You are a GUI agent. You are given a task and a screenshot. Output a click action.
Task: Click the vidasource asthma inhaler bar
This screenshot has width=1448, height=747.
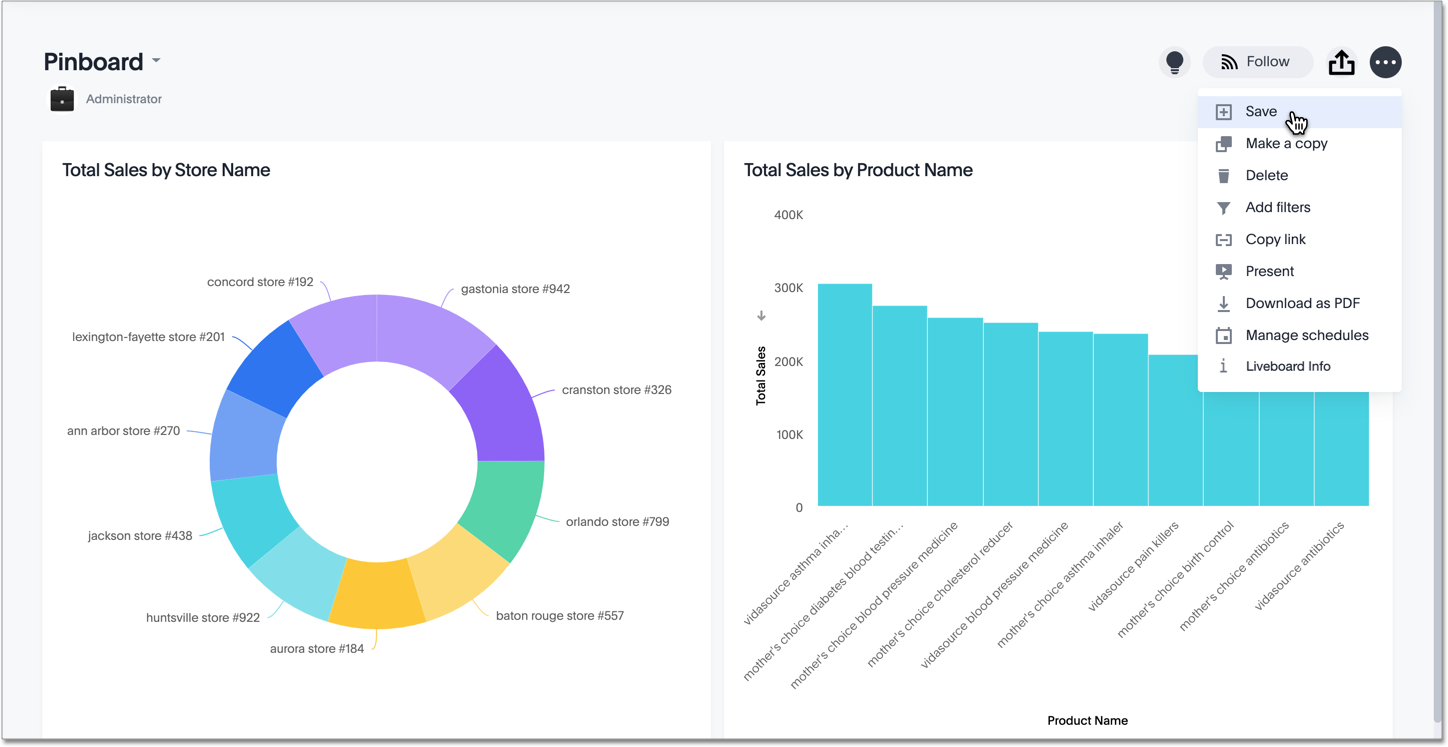844,395
